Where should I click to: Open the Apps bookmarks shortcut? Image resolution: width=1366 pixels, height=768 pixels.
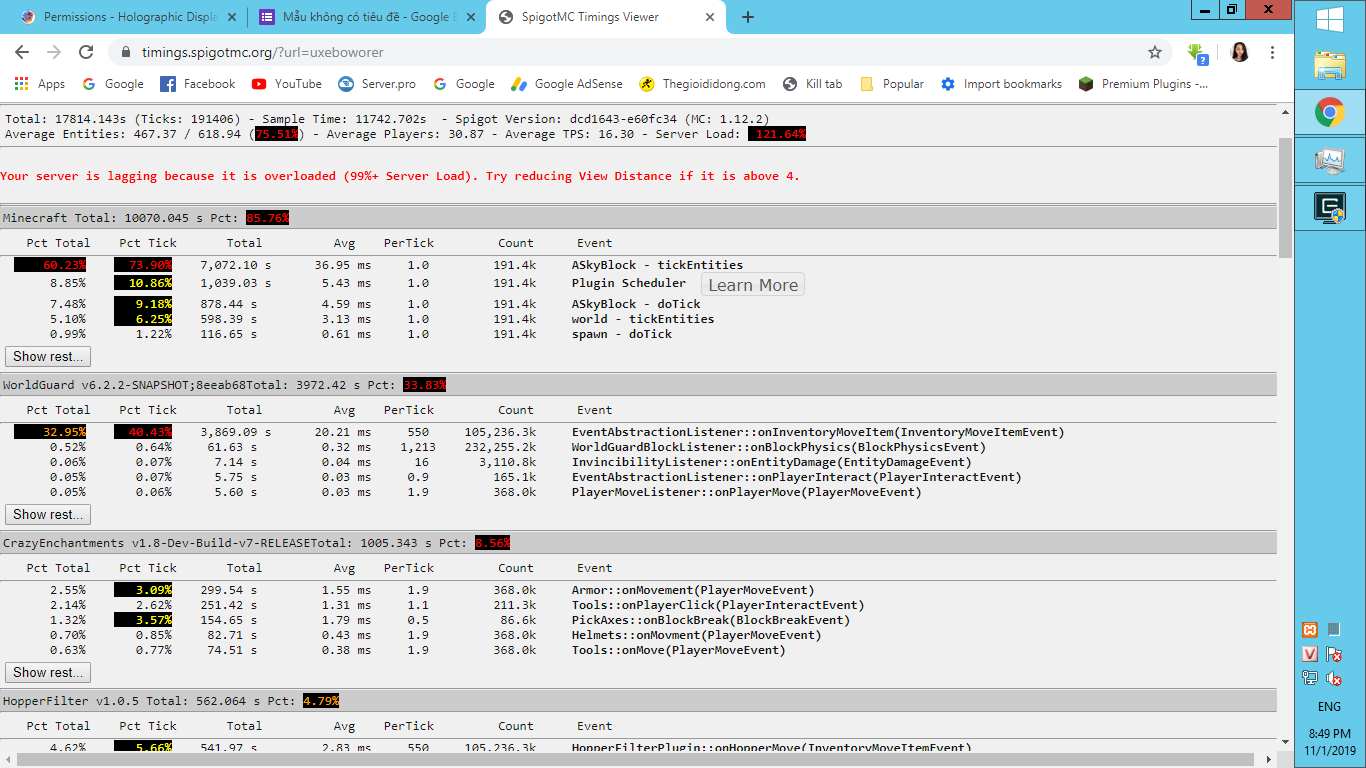click(x=40, y=84)
